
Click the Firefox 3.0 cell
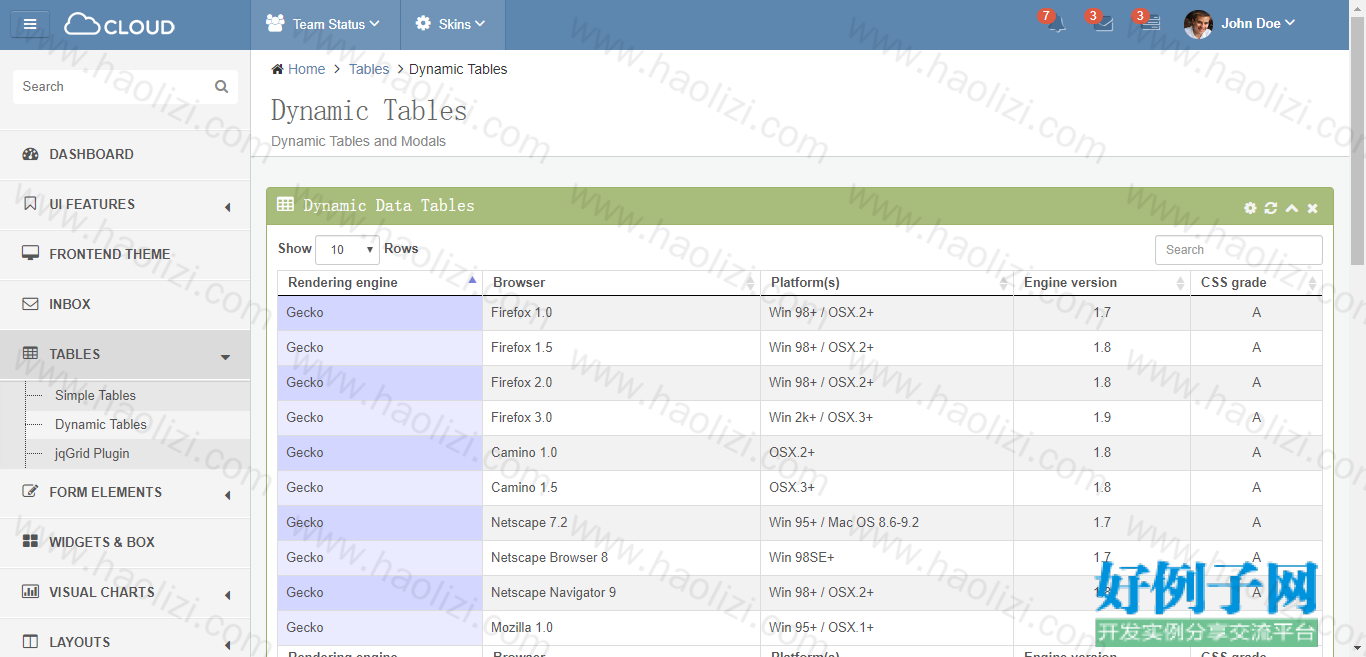pos(621,418)
